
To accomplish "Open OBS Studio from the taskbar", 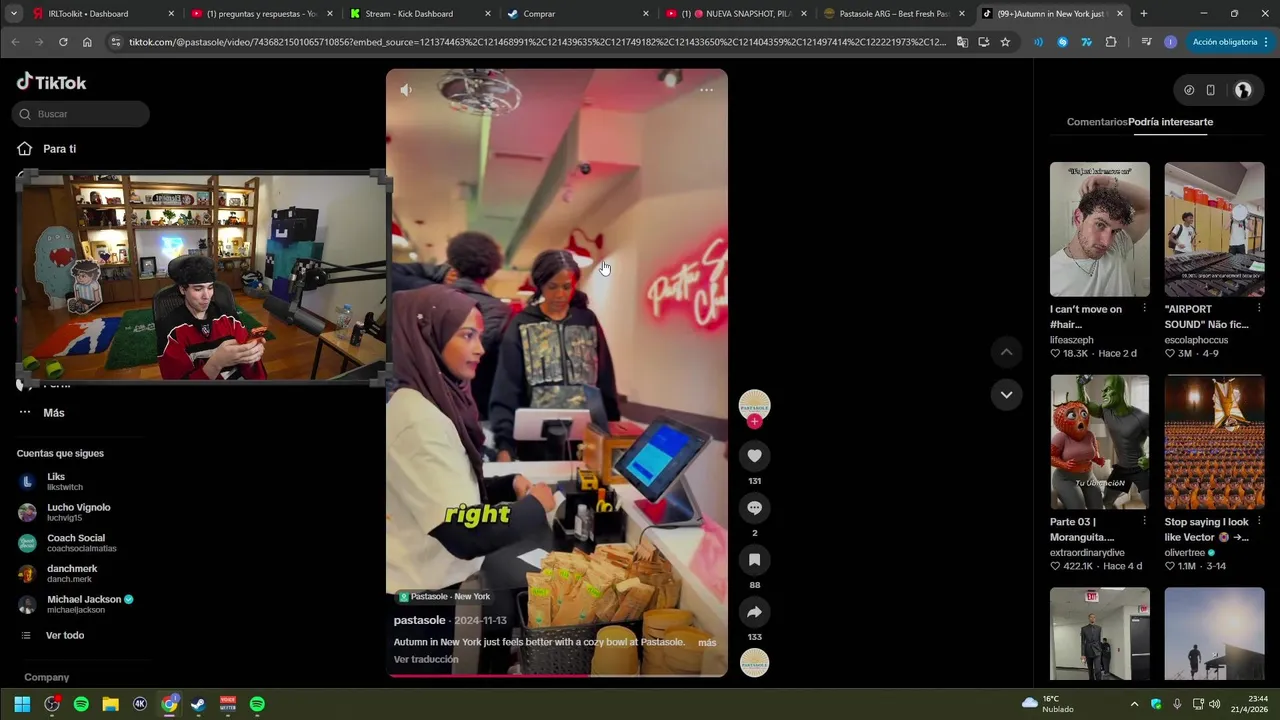I will point(52,704).
